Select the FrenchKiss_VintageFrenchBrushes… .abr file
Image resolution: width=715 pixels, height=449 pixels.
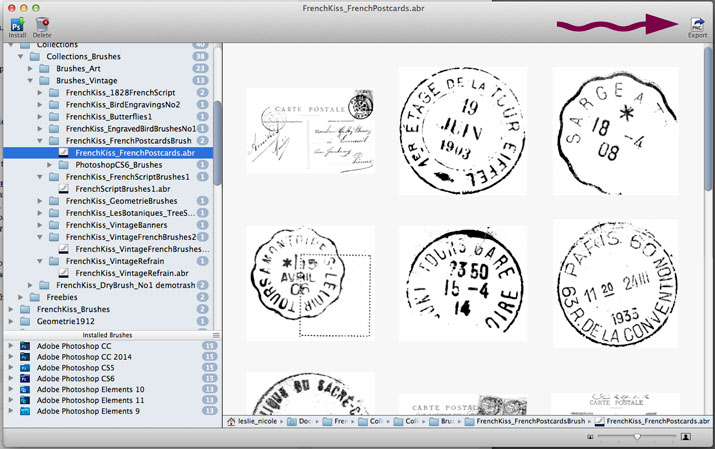[x=142, y=249]
